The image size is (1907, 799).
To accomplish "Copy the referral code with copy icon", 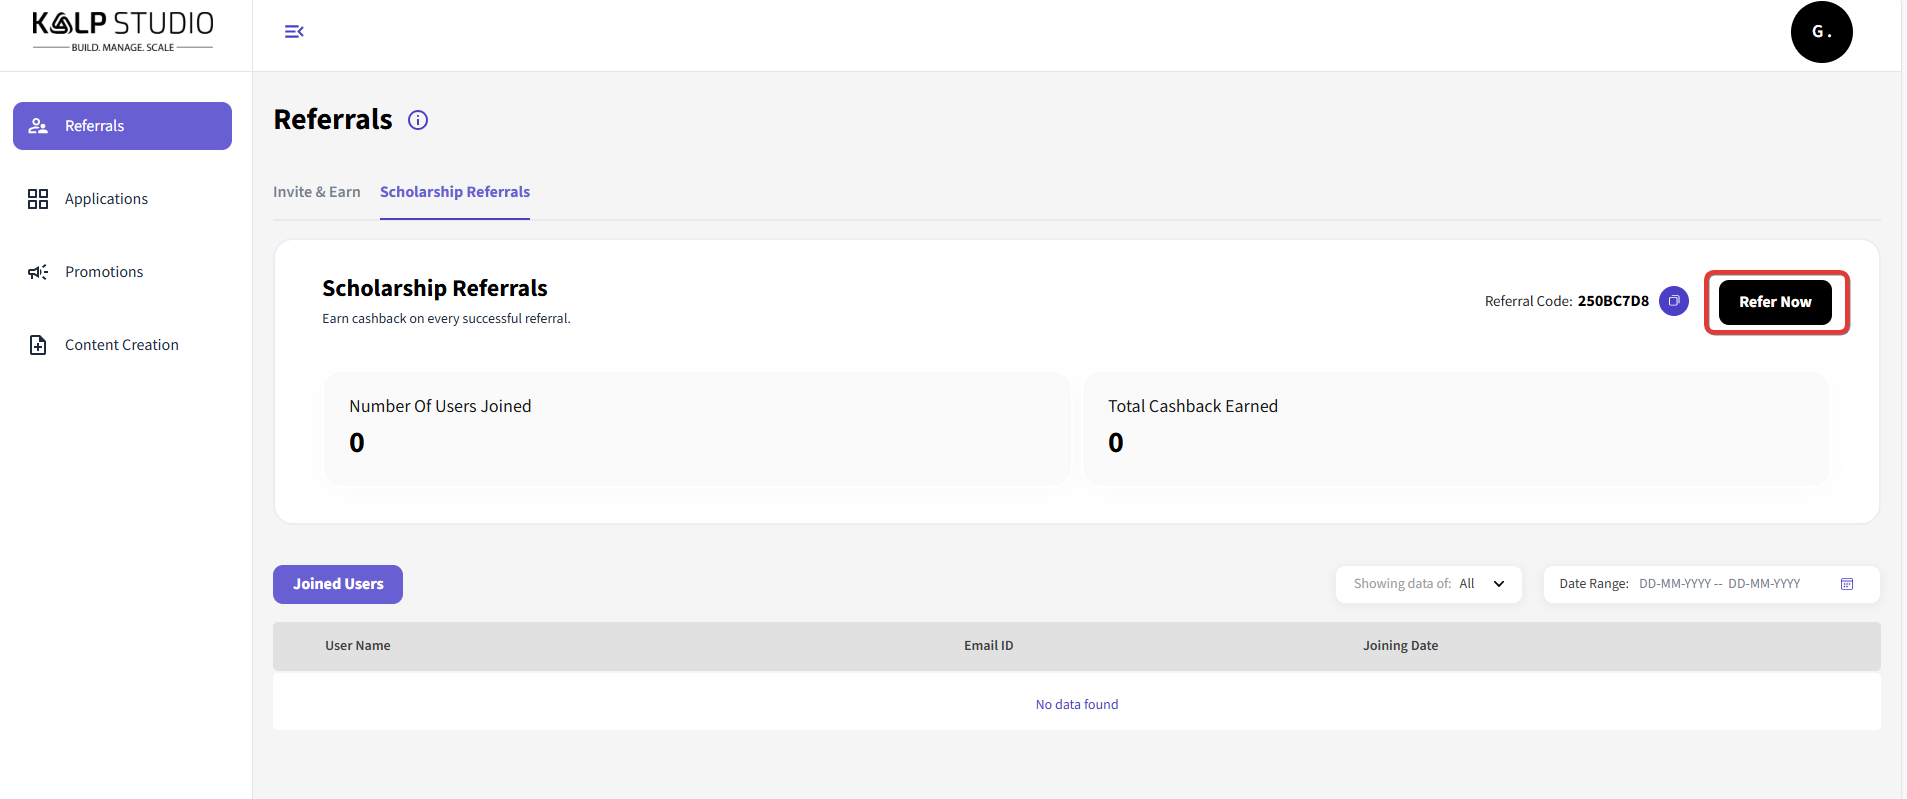I will coord(1673,301).
